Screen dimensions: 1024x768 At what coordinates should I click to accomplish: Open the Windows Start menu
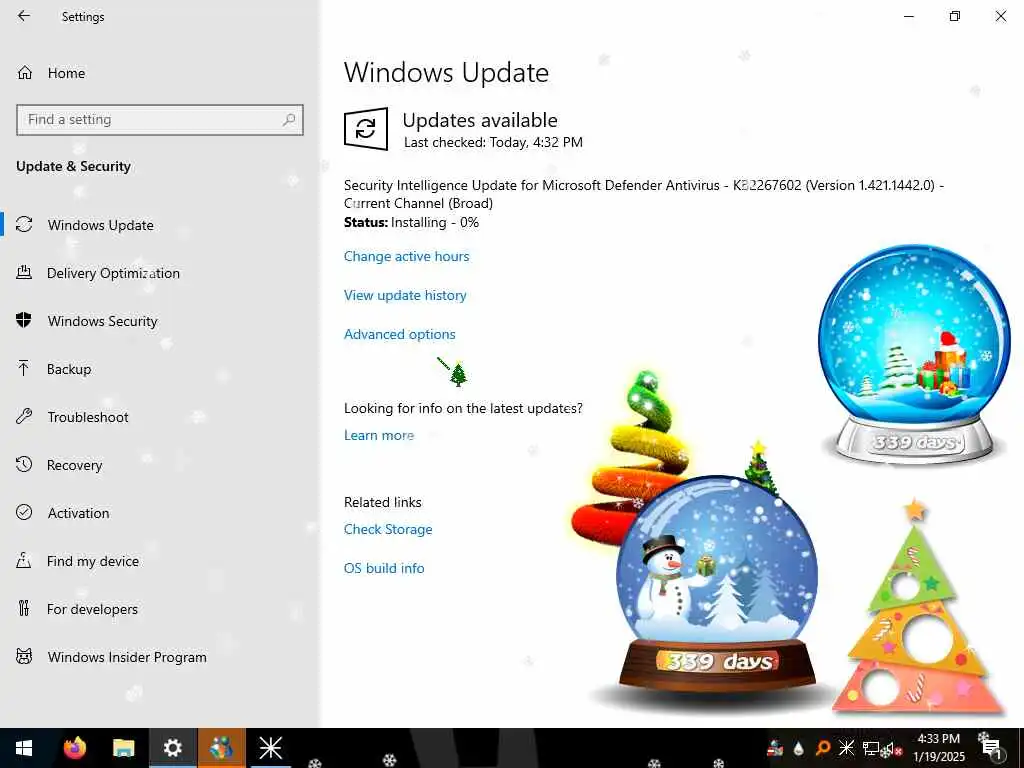pos(24,748)
